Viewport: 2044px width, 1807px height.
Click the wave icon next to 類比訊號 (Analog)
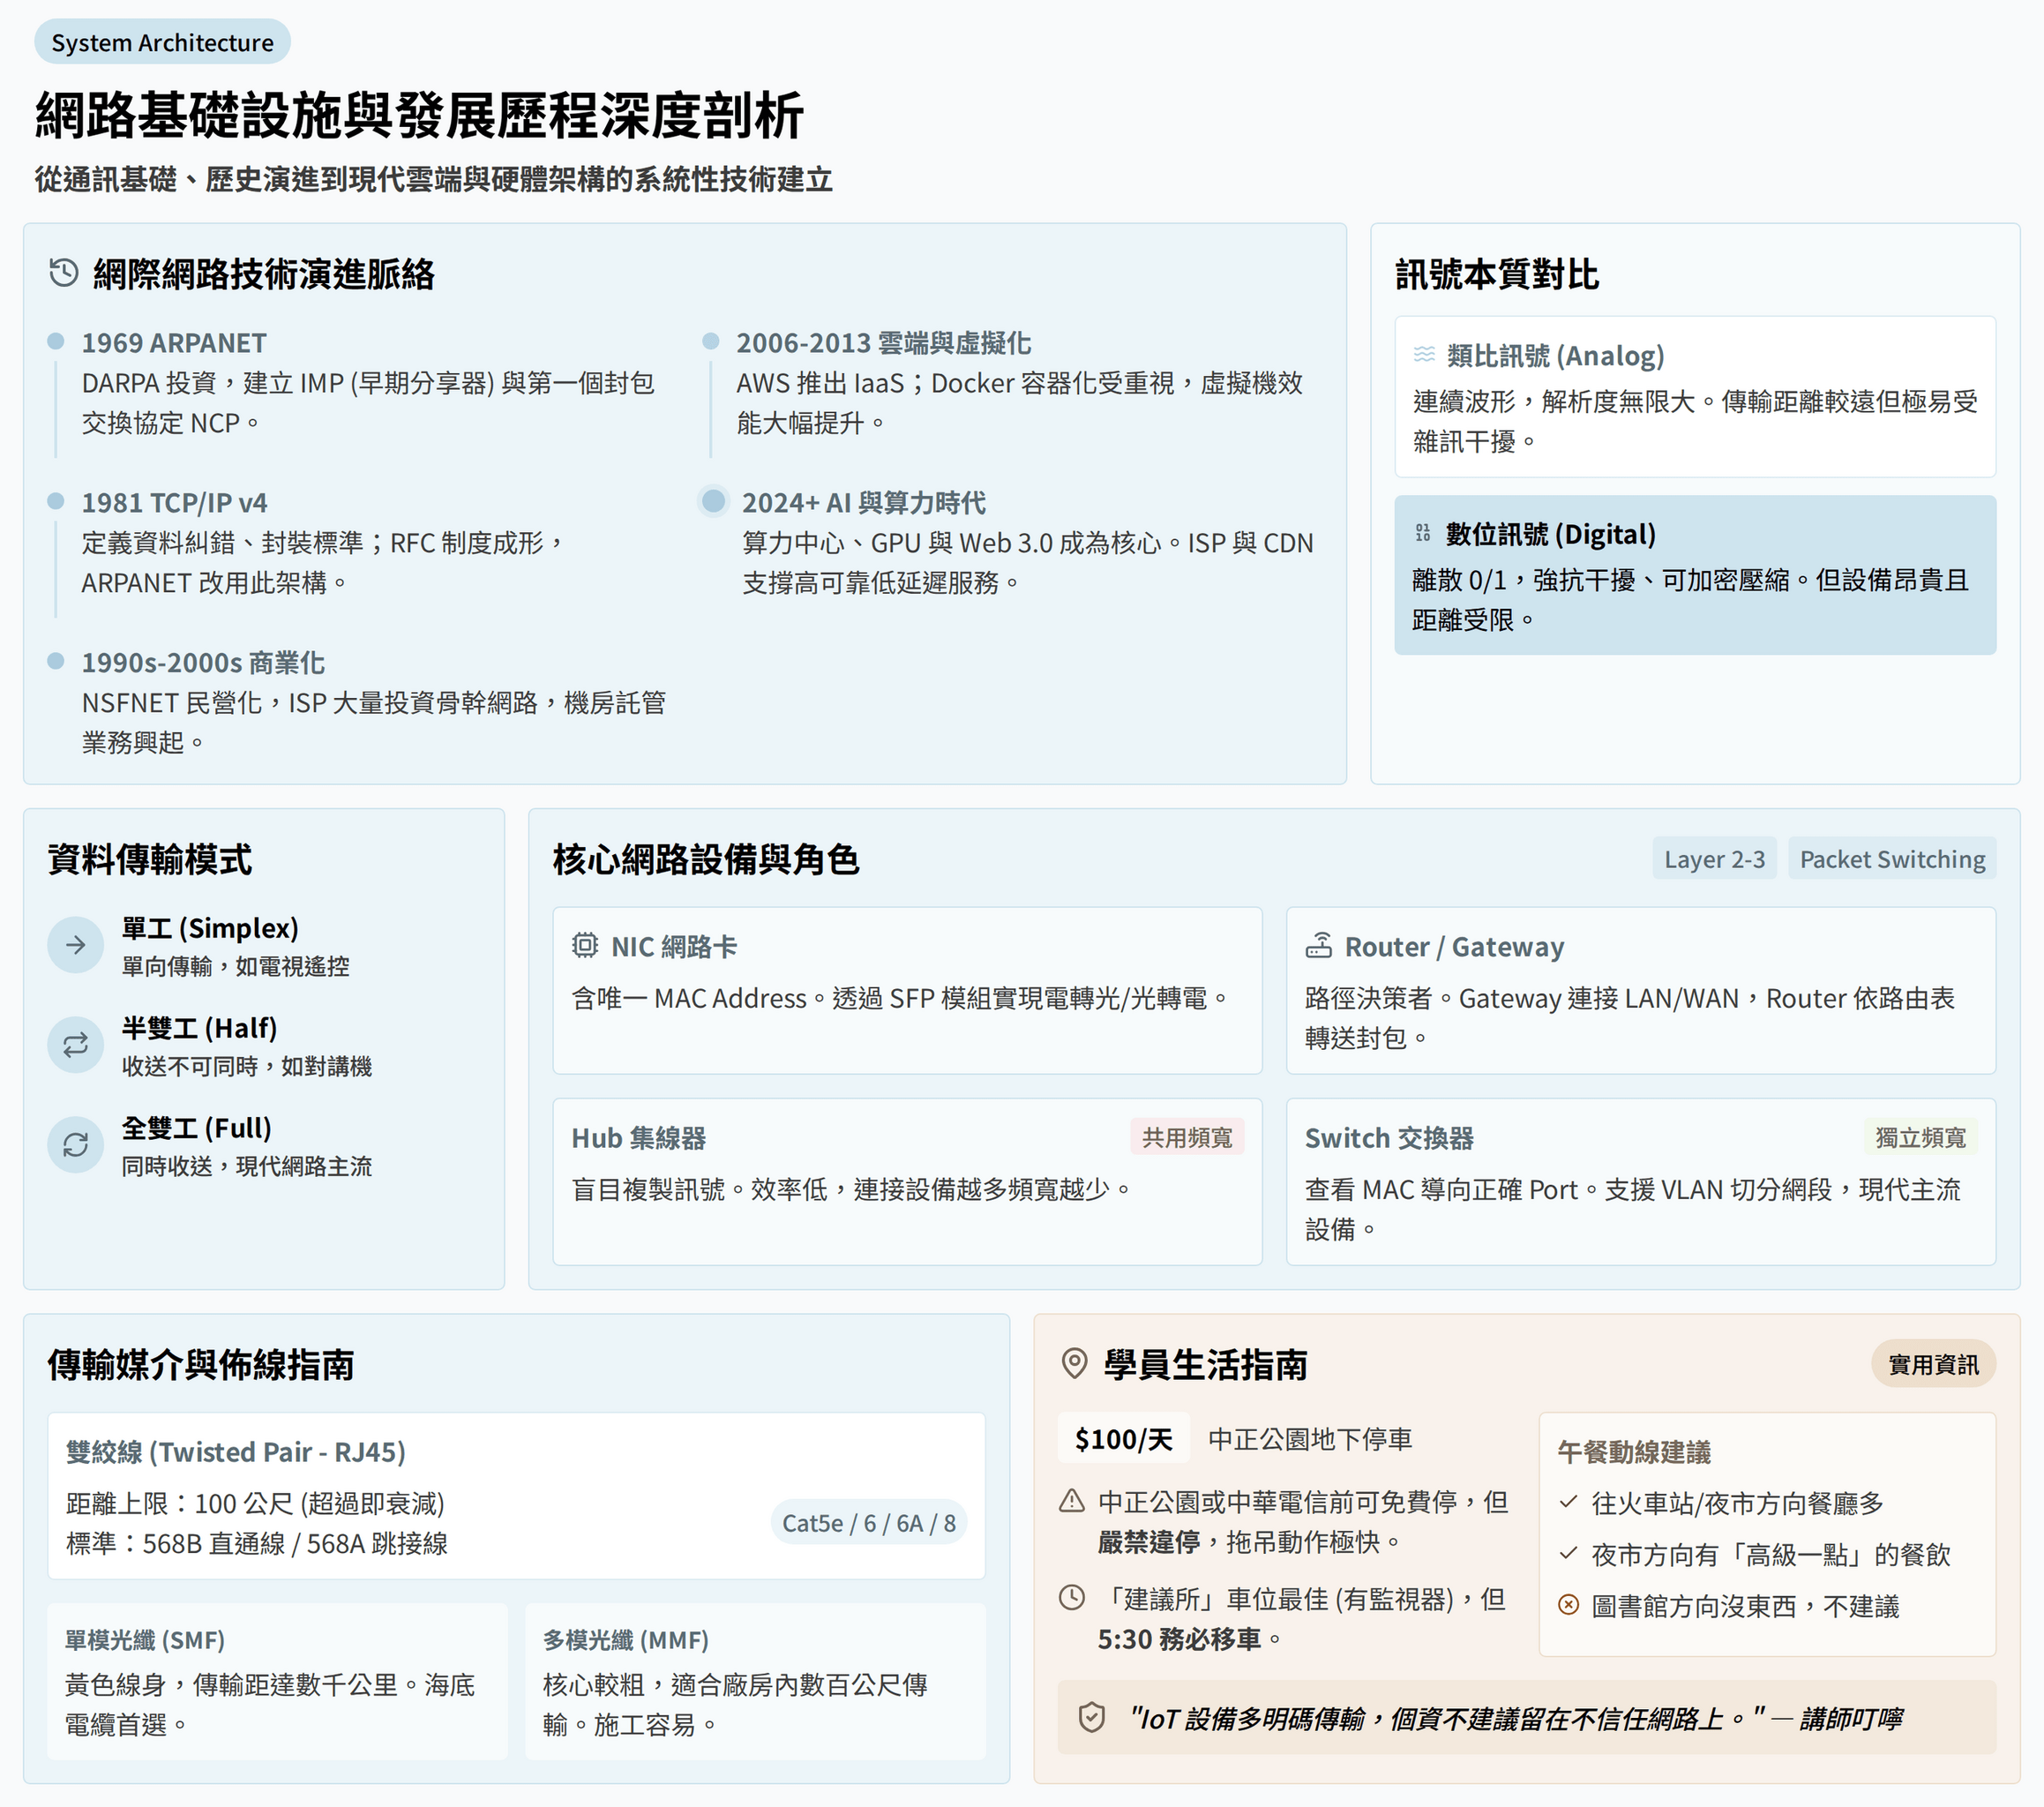[1424, 355]
